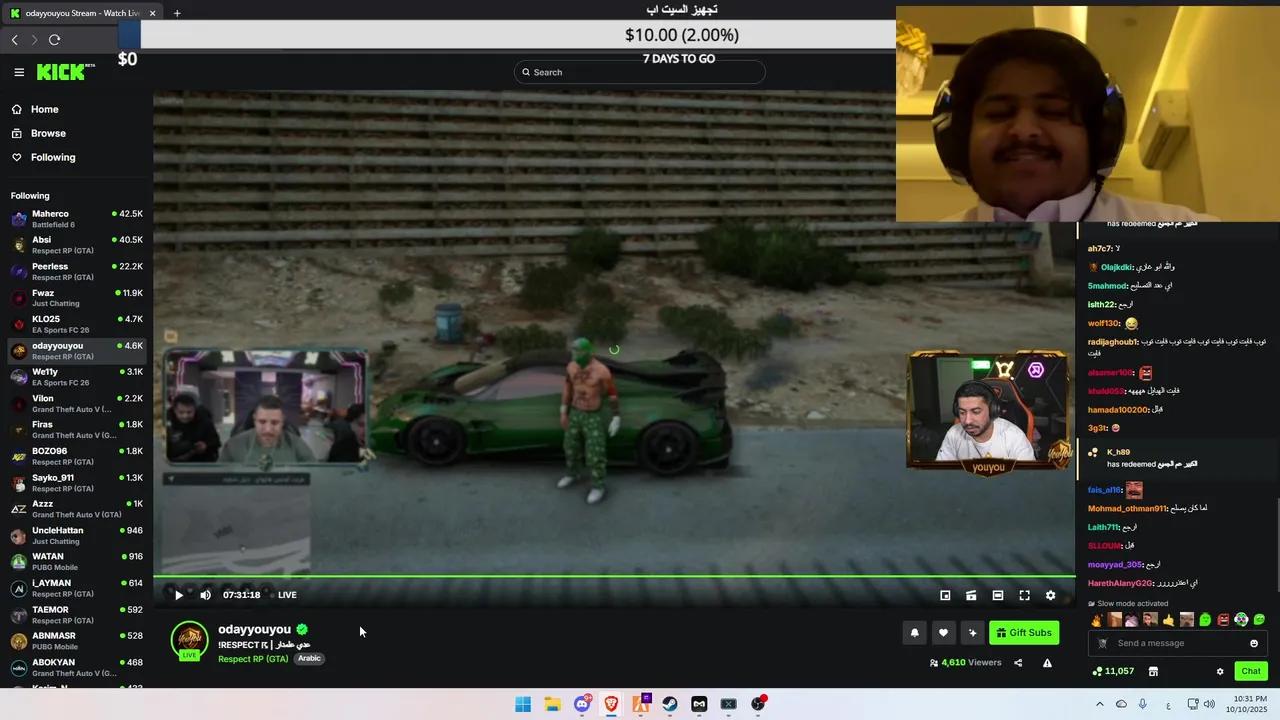Select the odayyouyou Stream browser tab
The height and width of the screenshot is (720, 1280).
(83, 13)
